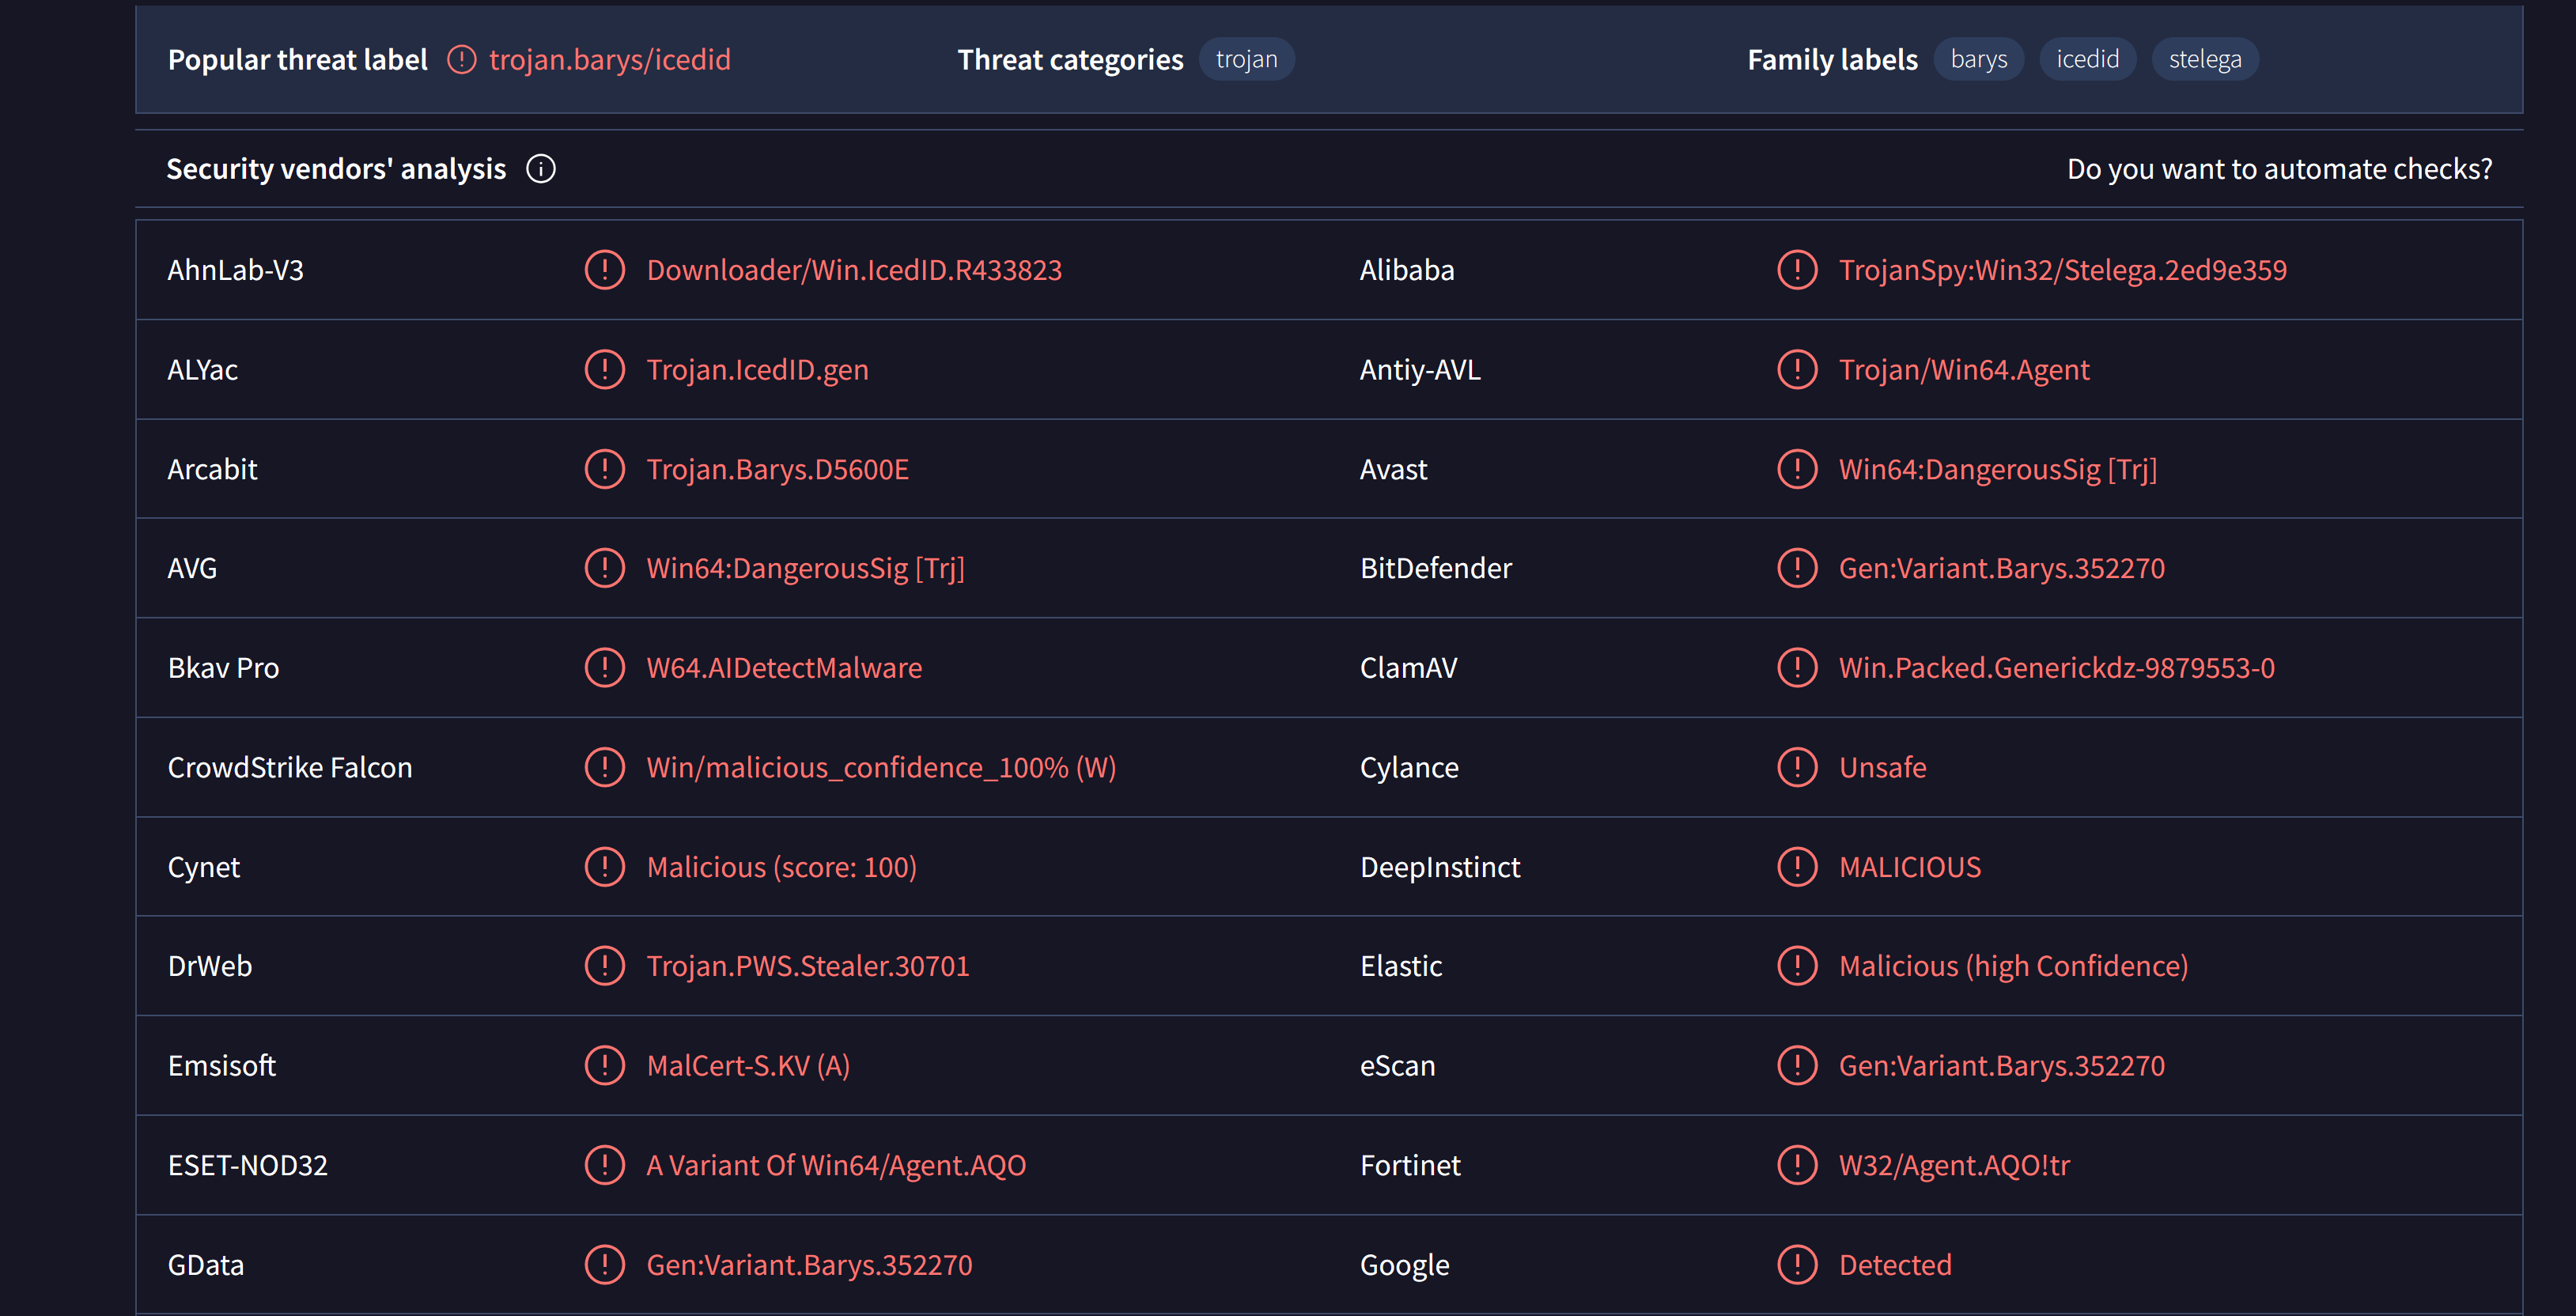Click the trojan.barys/icedid threat label text
The image size is (2576, 1316).
[609, 60]
